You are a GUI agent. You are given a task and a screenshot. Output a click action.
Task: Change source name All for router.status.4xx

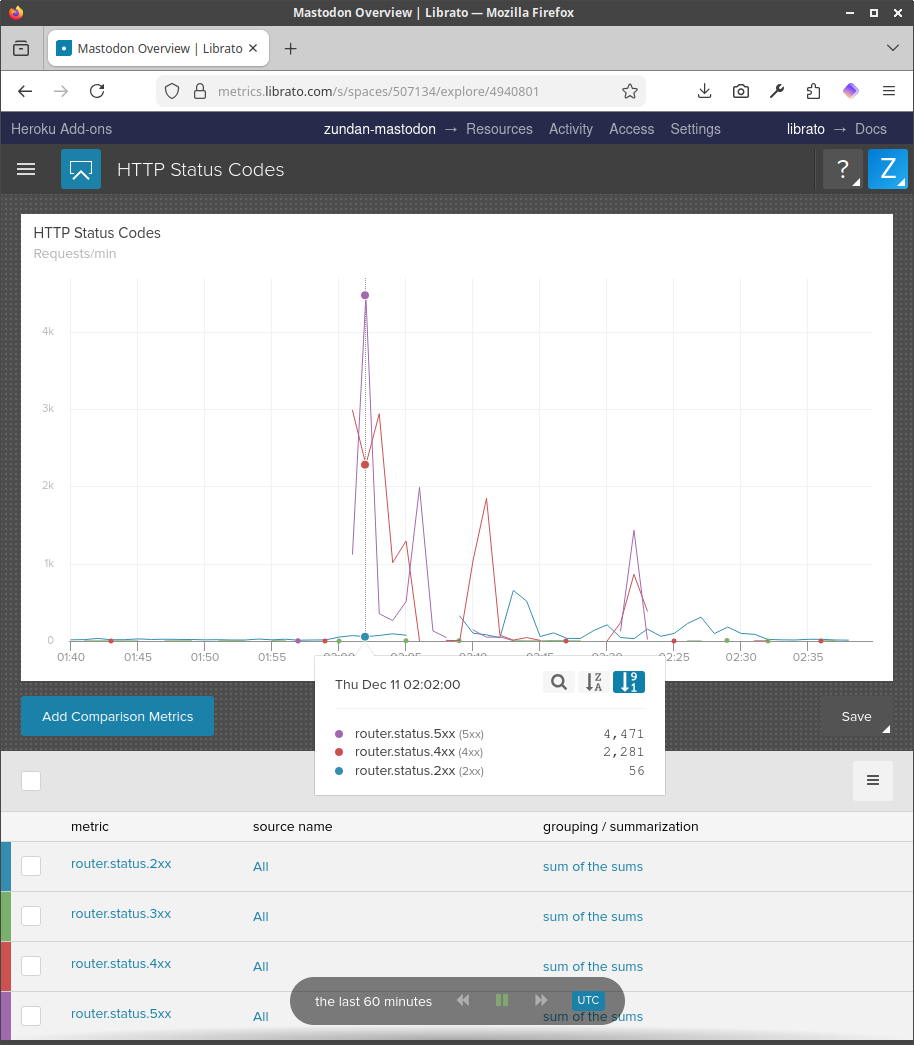click(261, 966)
